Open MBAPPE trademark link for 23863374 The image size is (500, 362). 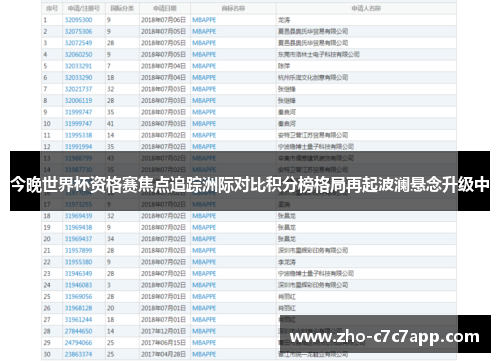[204, 354]
